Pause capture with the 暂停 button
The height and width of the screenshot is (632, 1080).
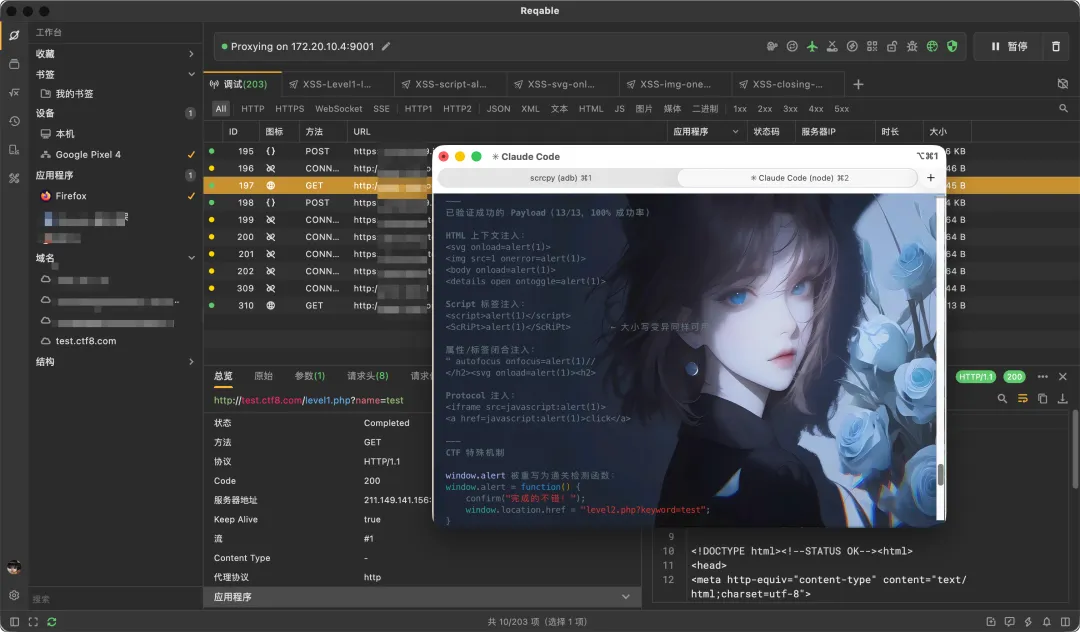pos(1009,46)
